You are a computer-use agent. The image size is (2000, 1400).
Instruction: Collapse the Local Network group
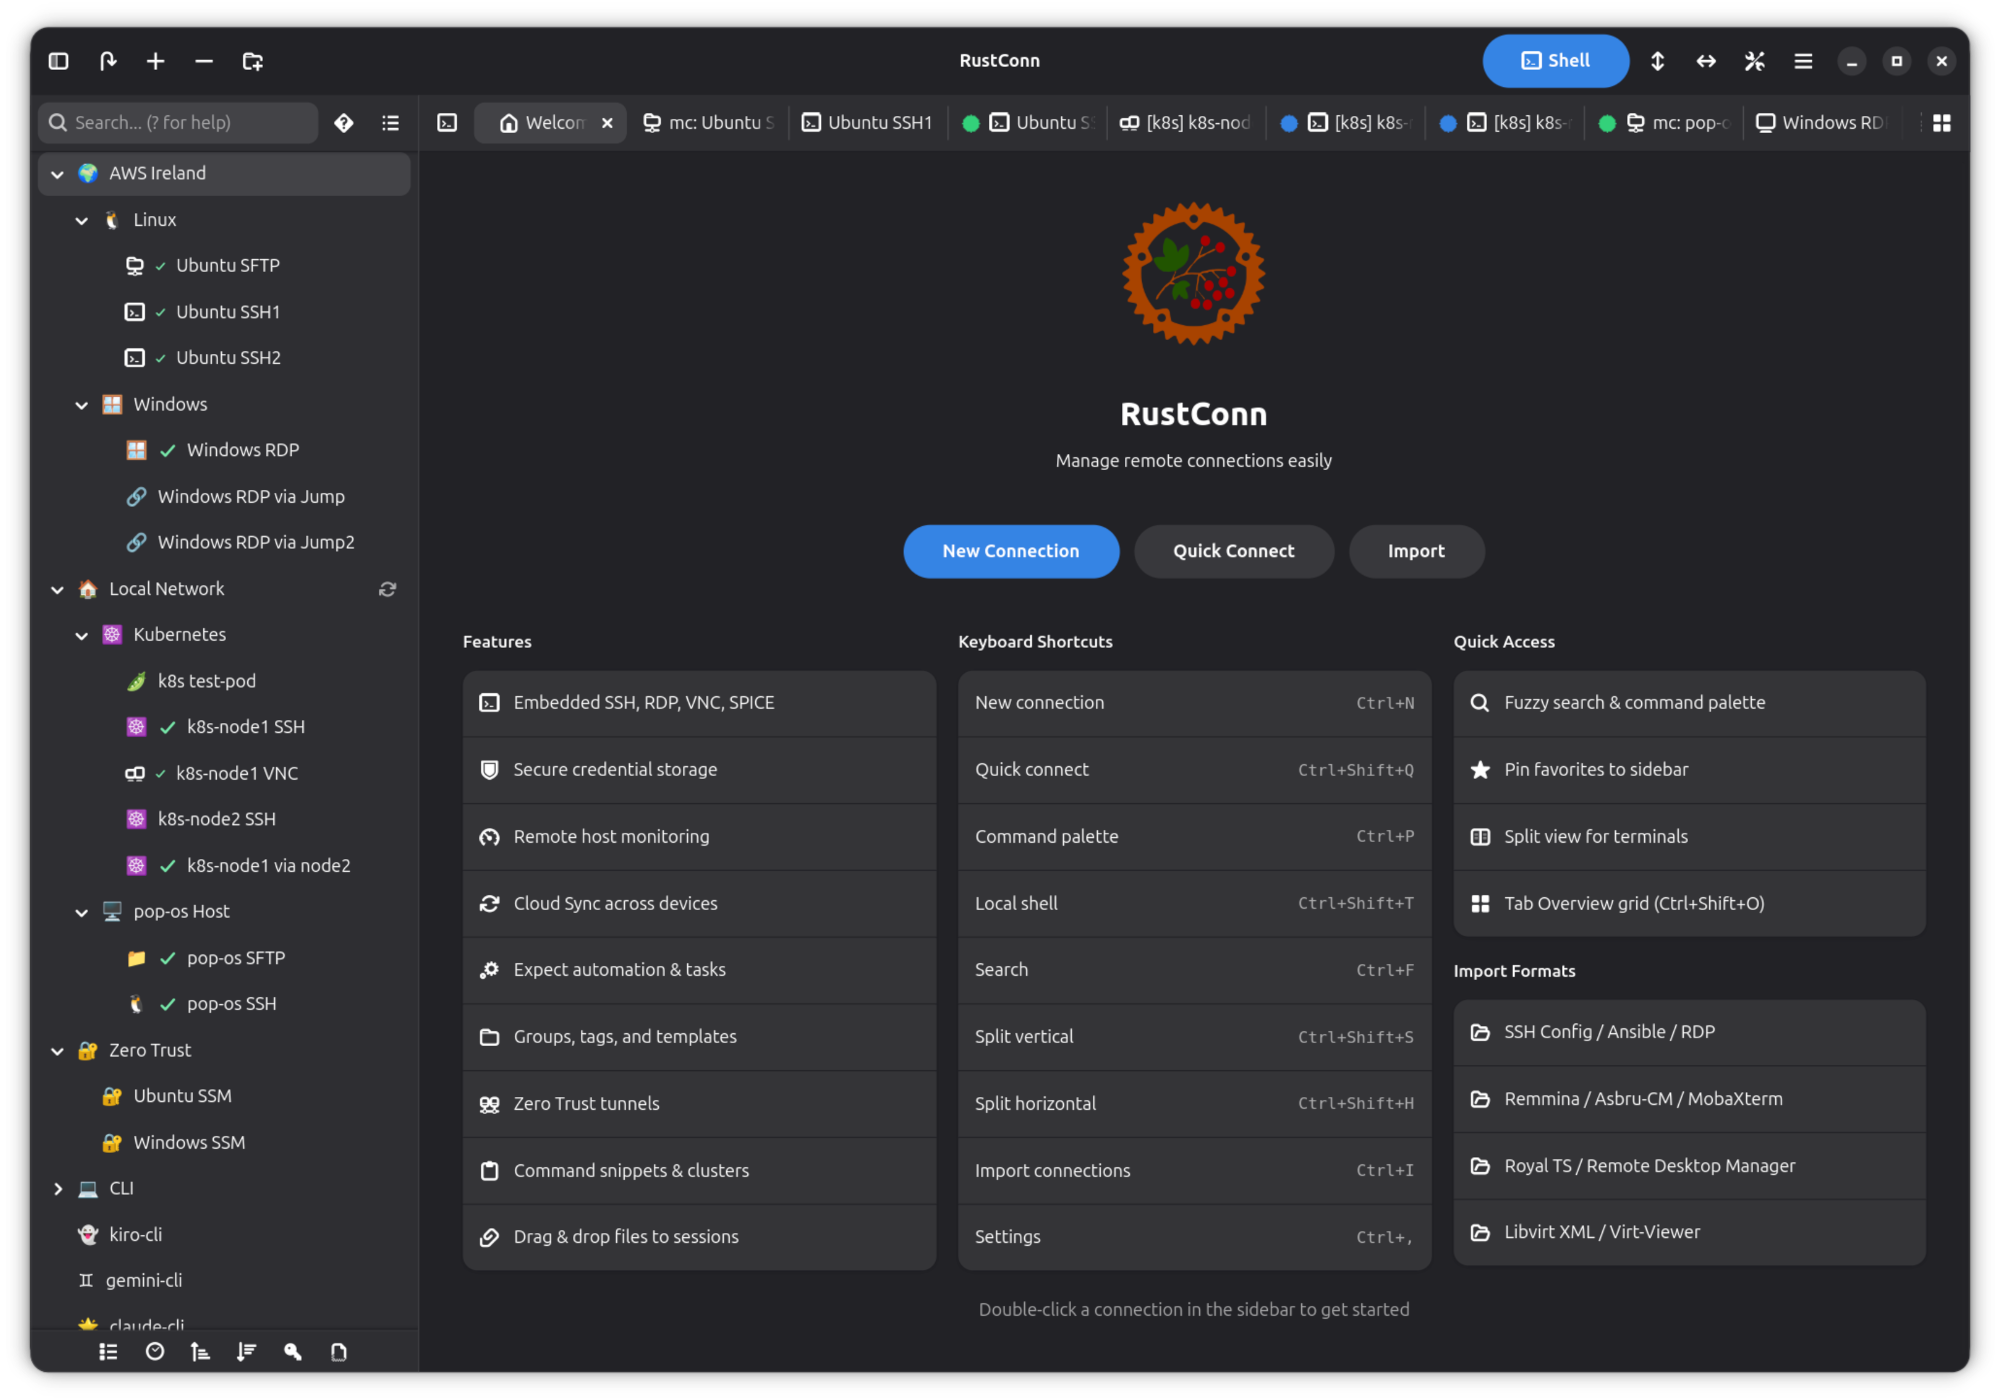tap(58, 590)
